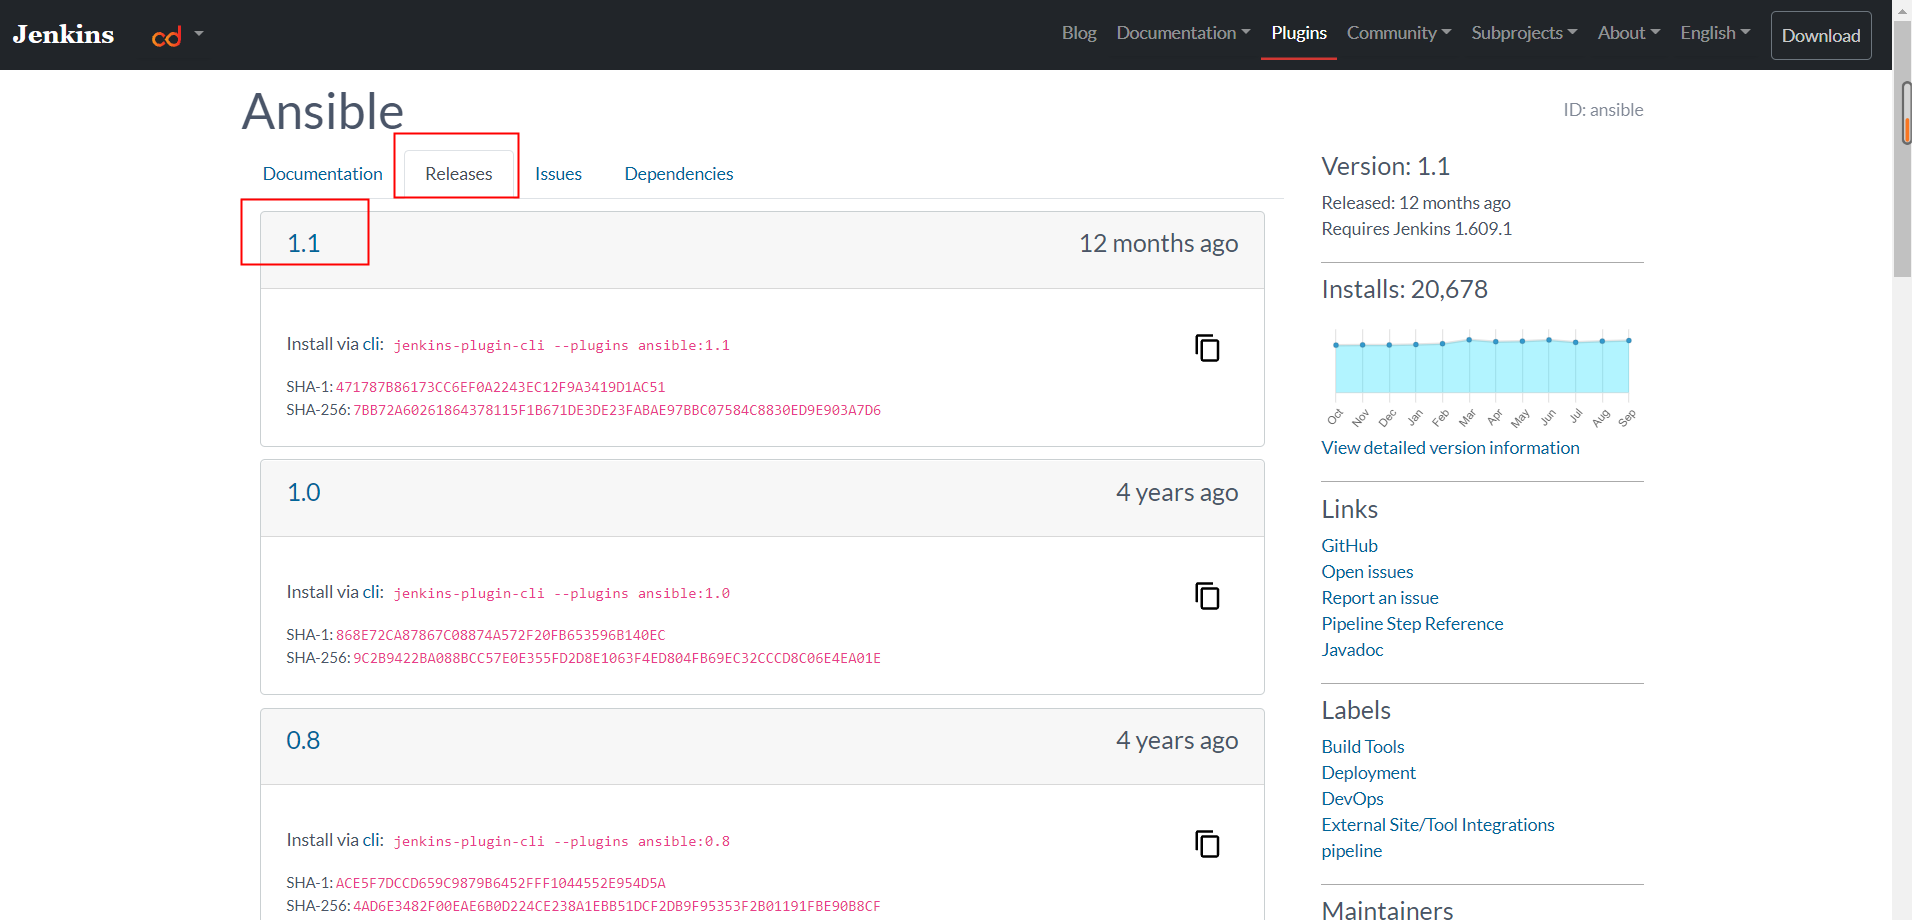Viewport: 1912px width, 920px height.
Task: Select the version 1.1 SHA-1 hash
Action: click(x=500, y=387)
